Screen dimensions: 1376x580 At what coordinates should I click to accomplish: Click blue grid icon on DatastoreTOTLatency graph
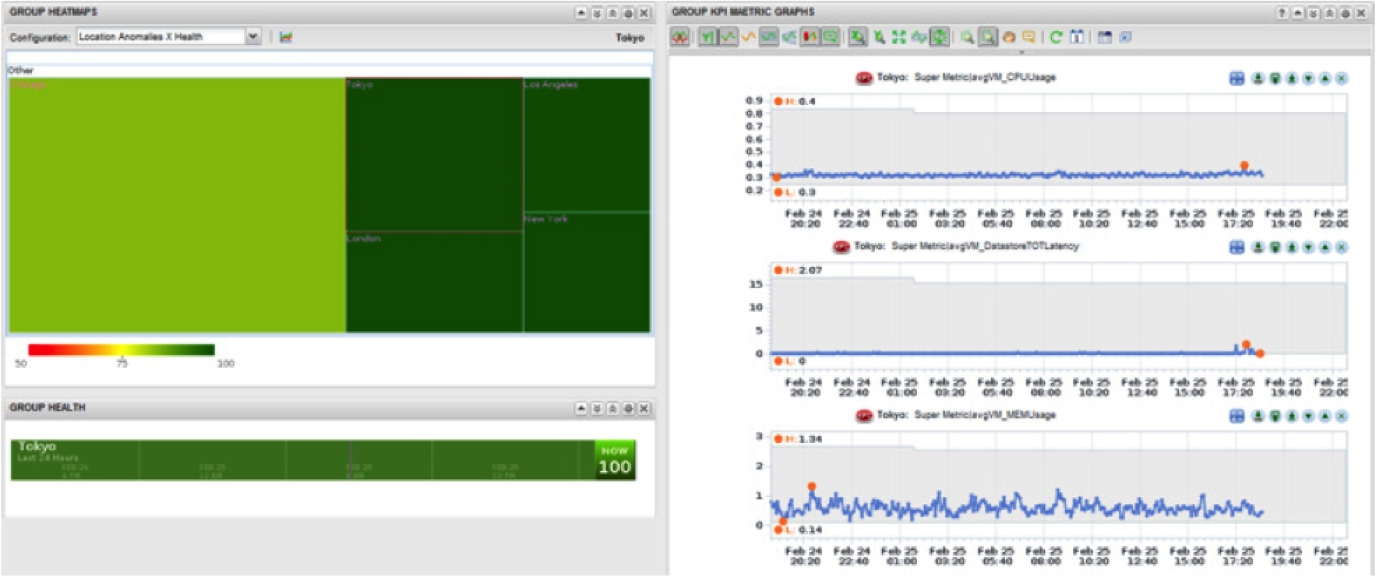[1237, 246]
